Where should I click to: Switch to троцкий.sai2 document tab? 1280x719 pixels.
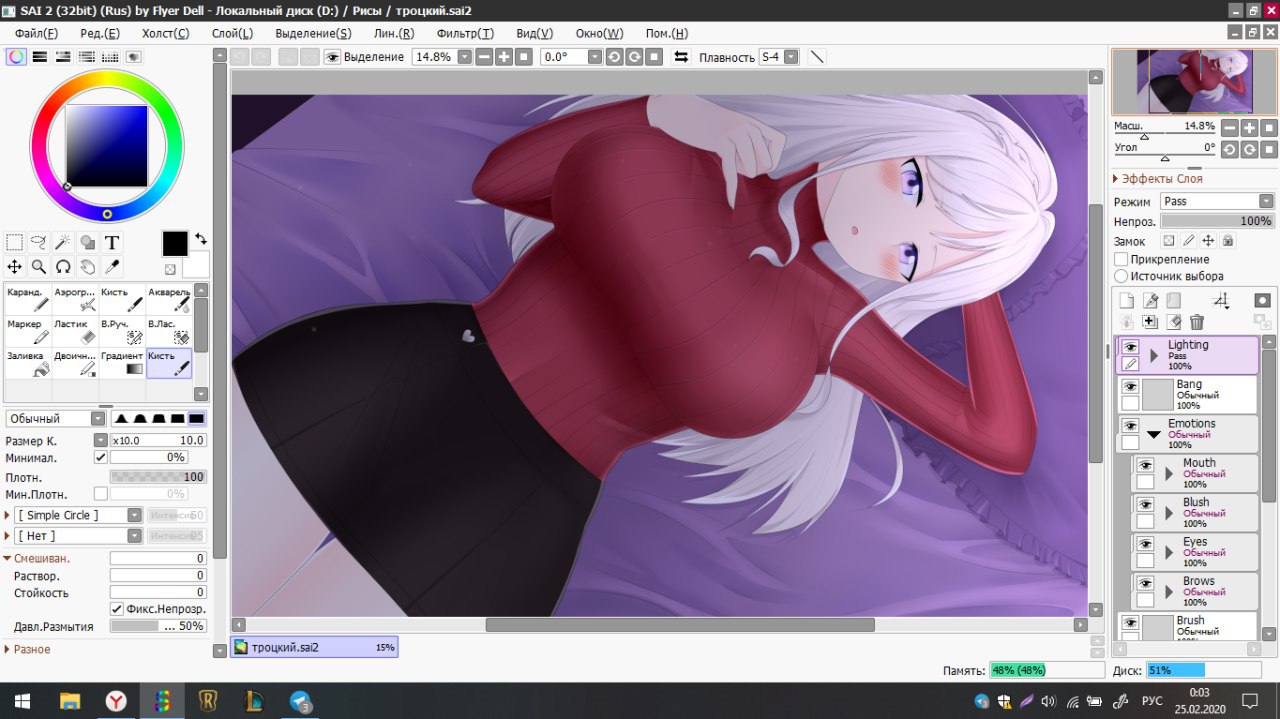[x=314, y=647]
